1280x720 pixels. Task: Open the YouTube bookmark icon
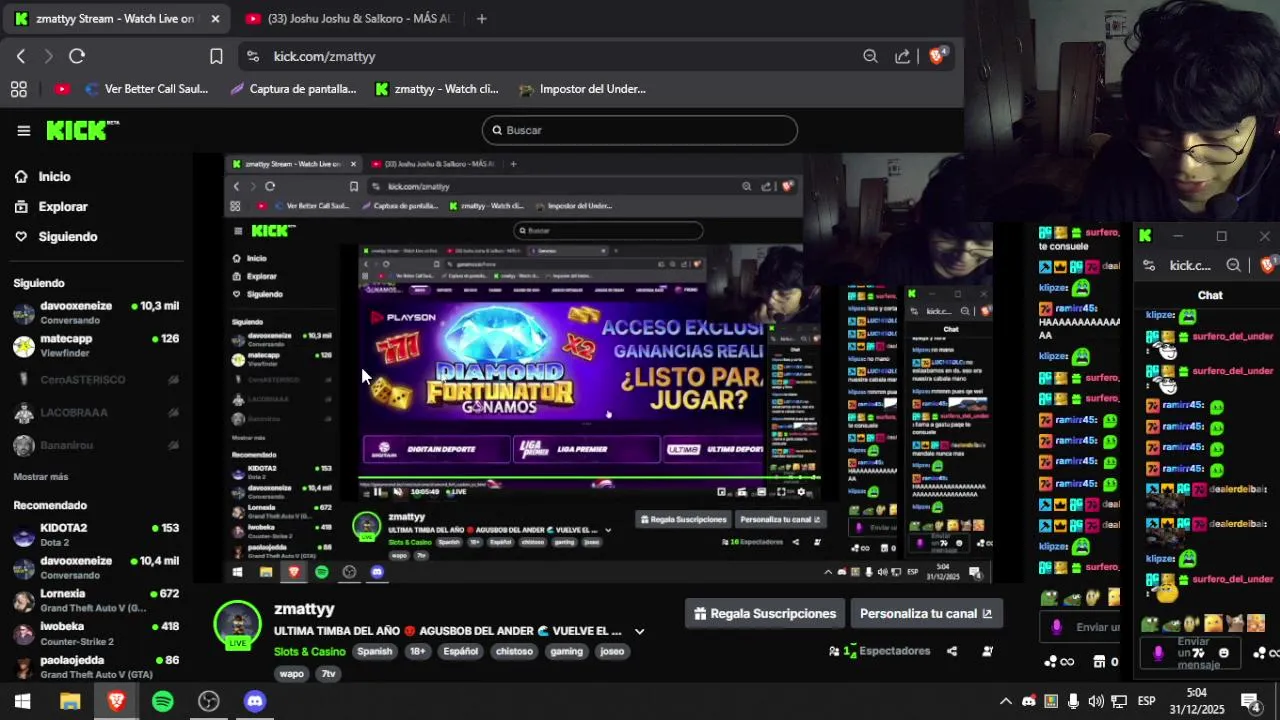click(62, 89)
